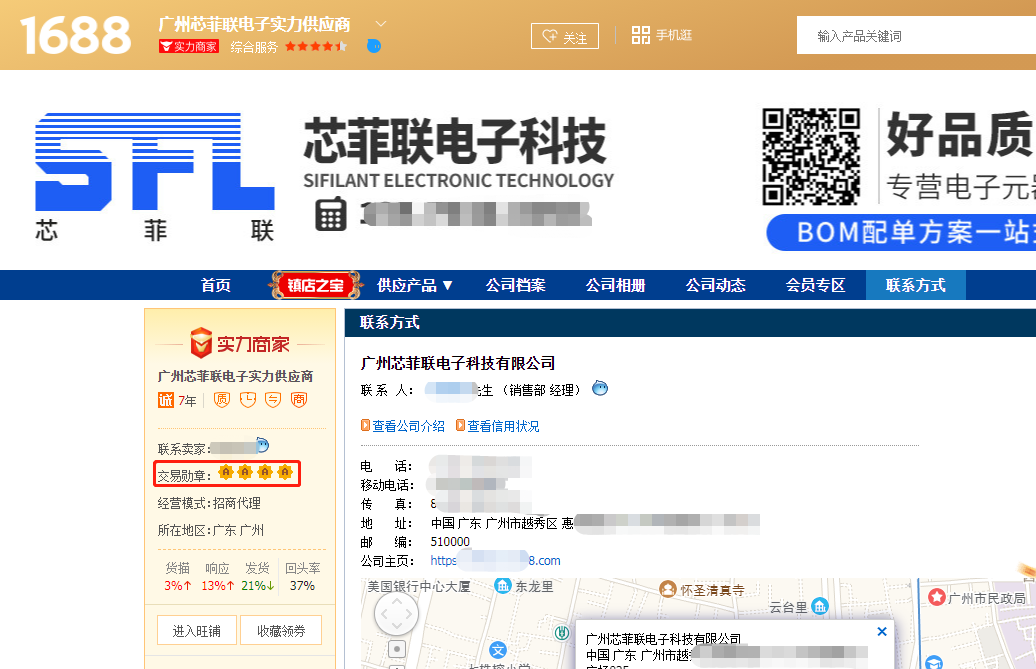Open the 镇店之宝 badge tab

click(x=315, y=285)
